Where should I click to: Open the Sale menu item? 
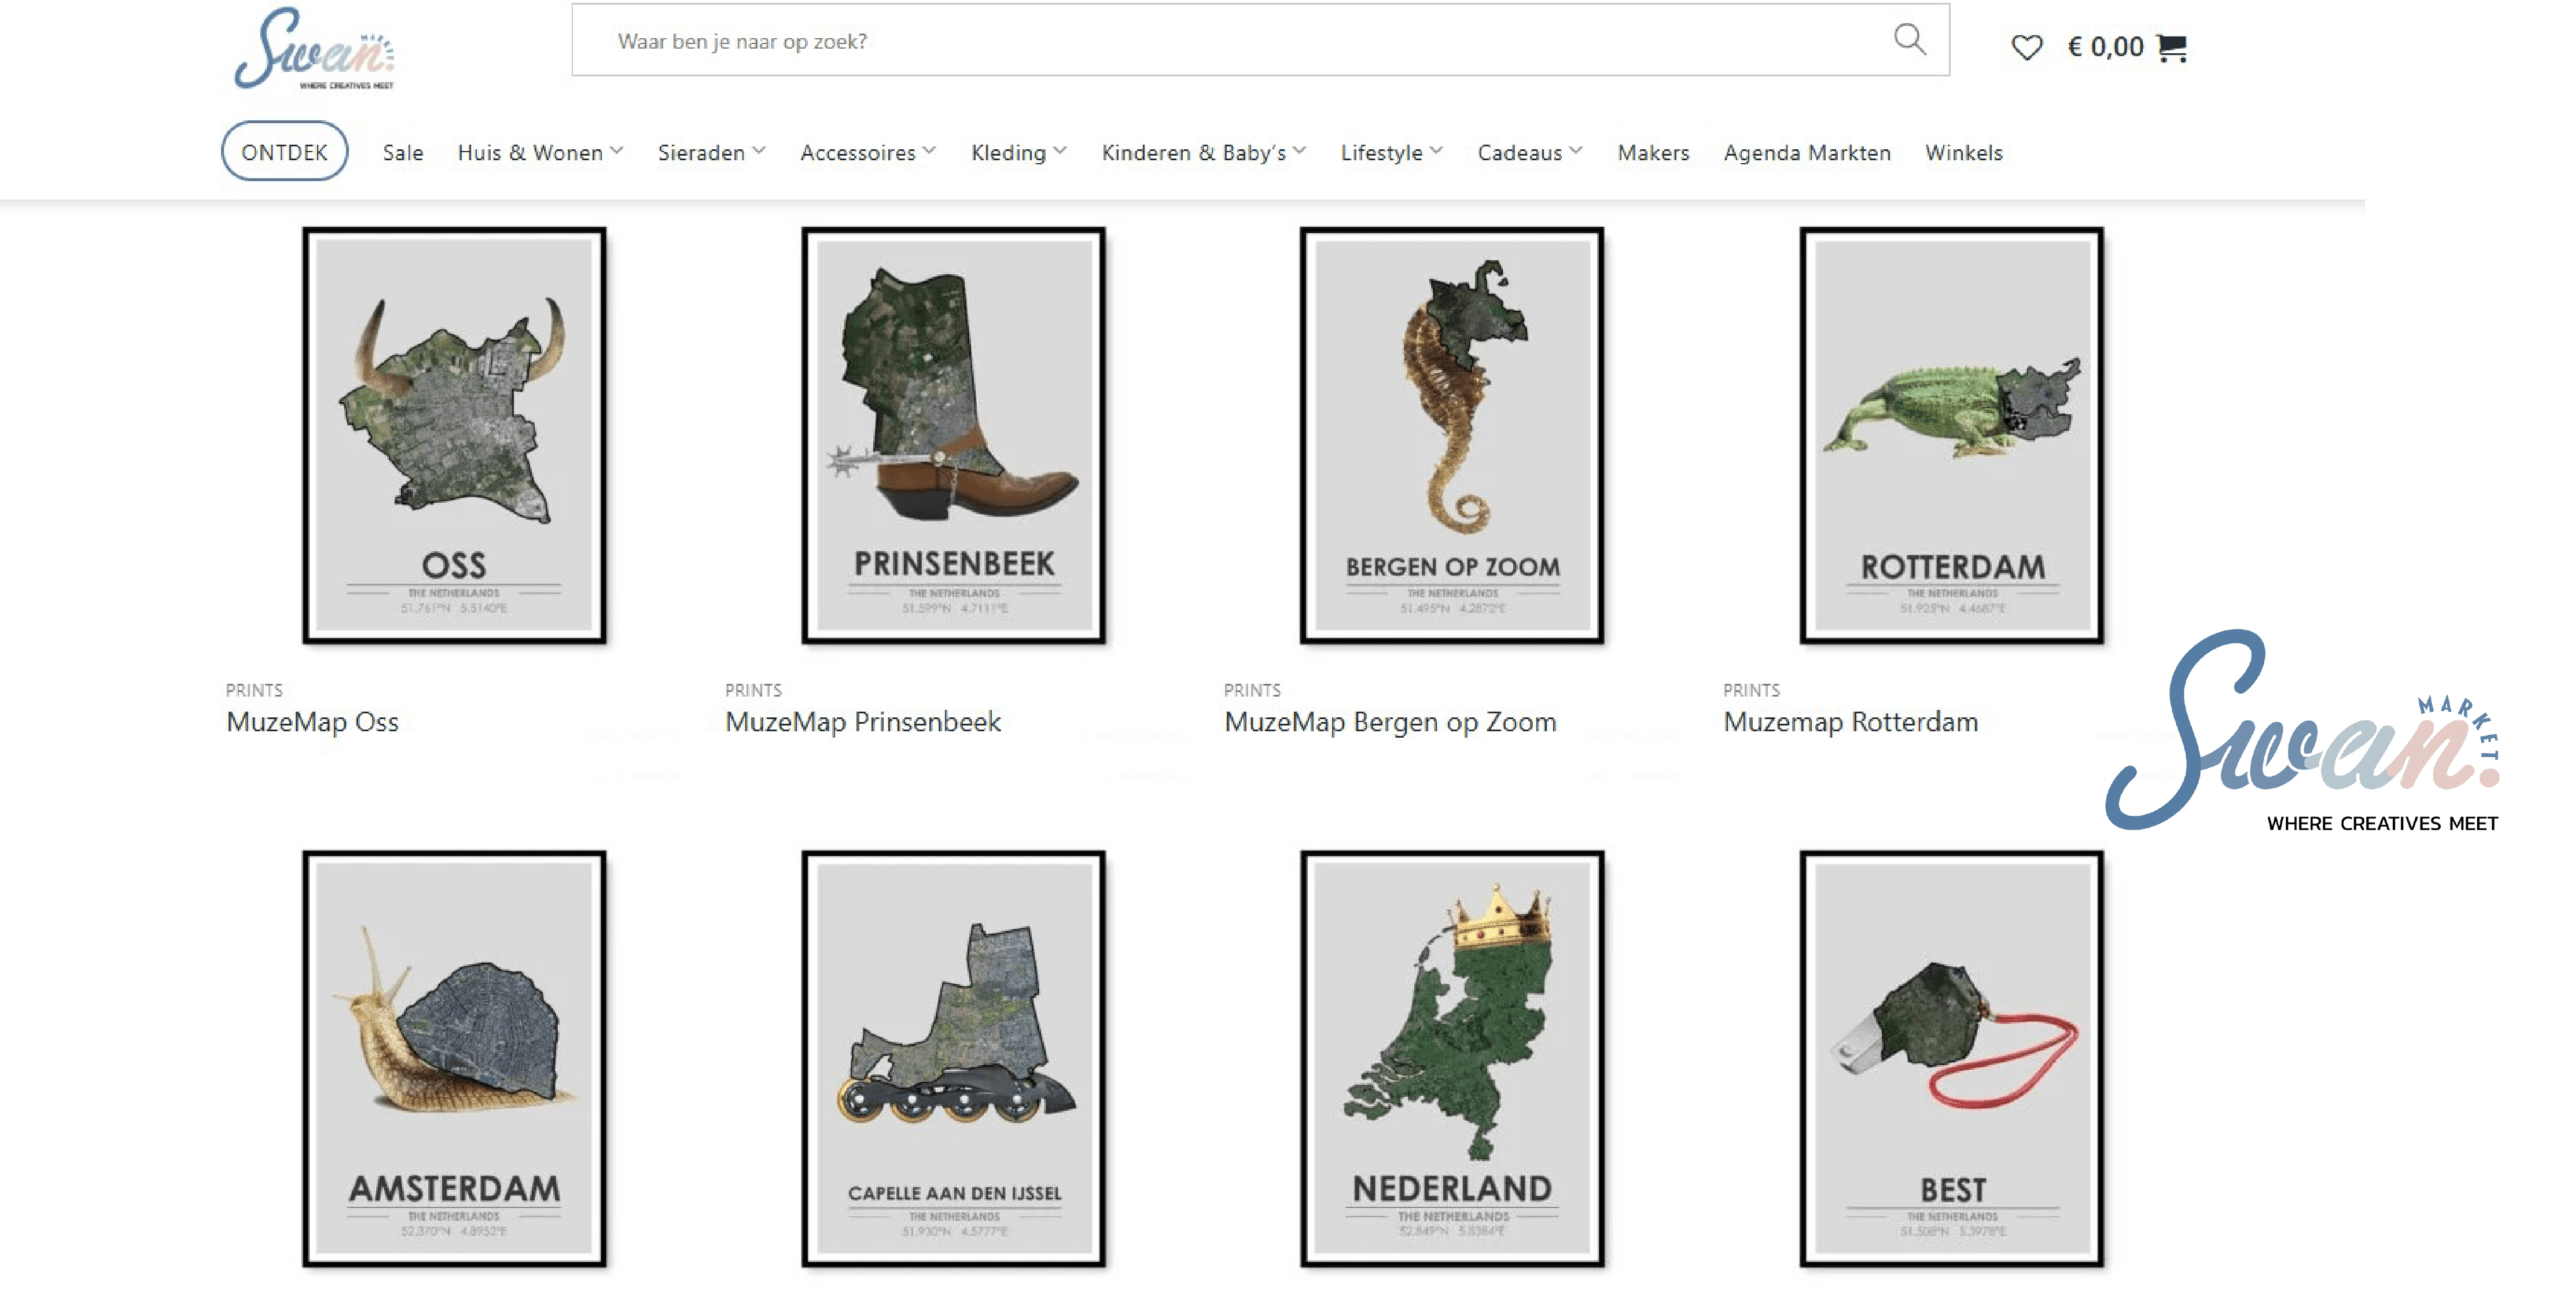point(402,153)
